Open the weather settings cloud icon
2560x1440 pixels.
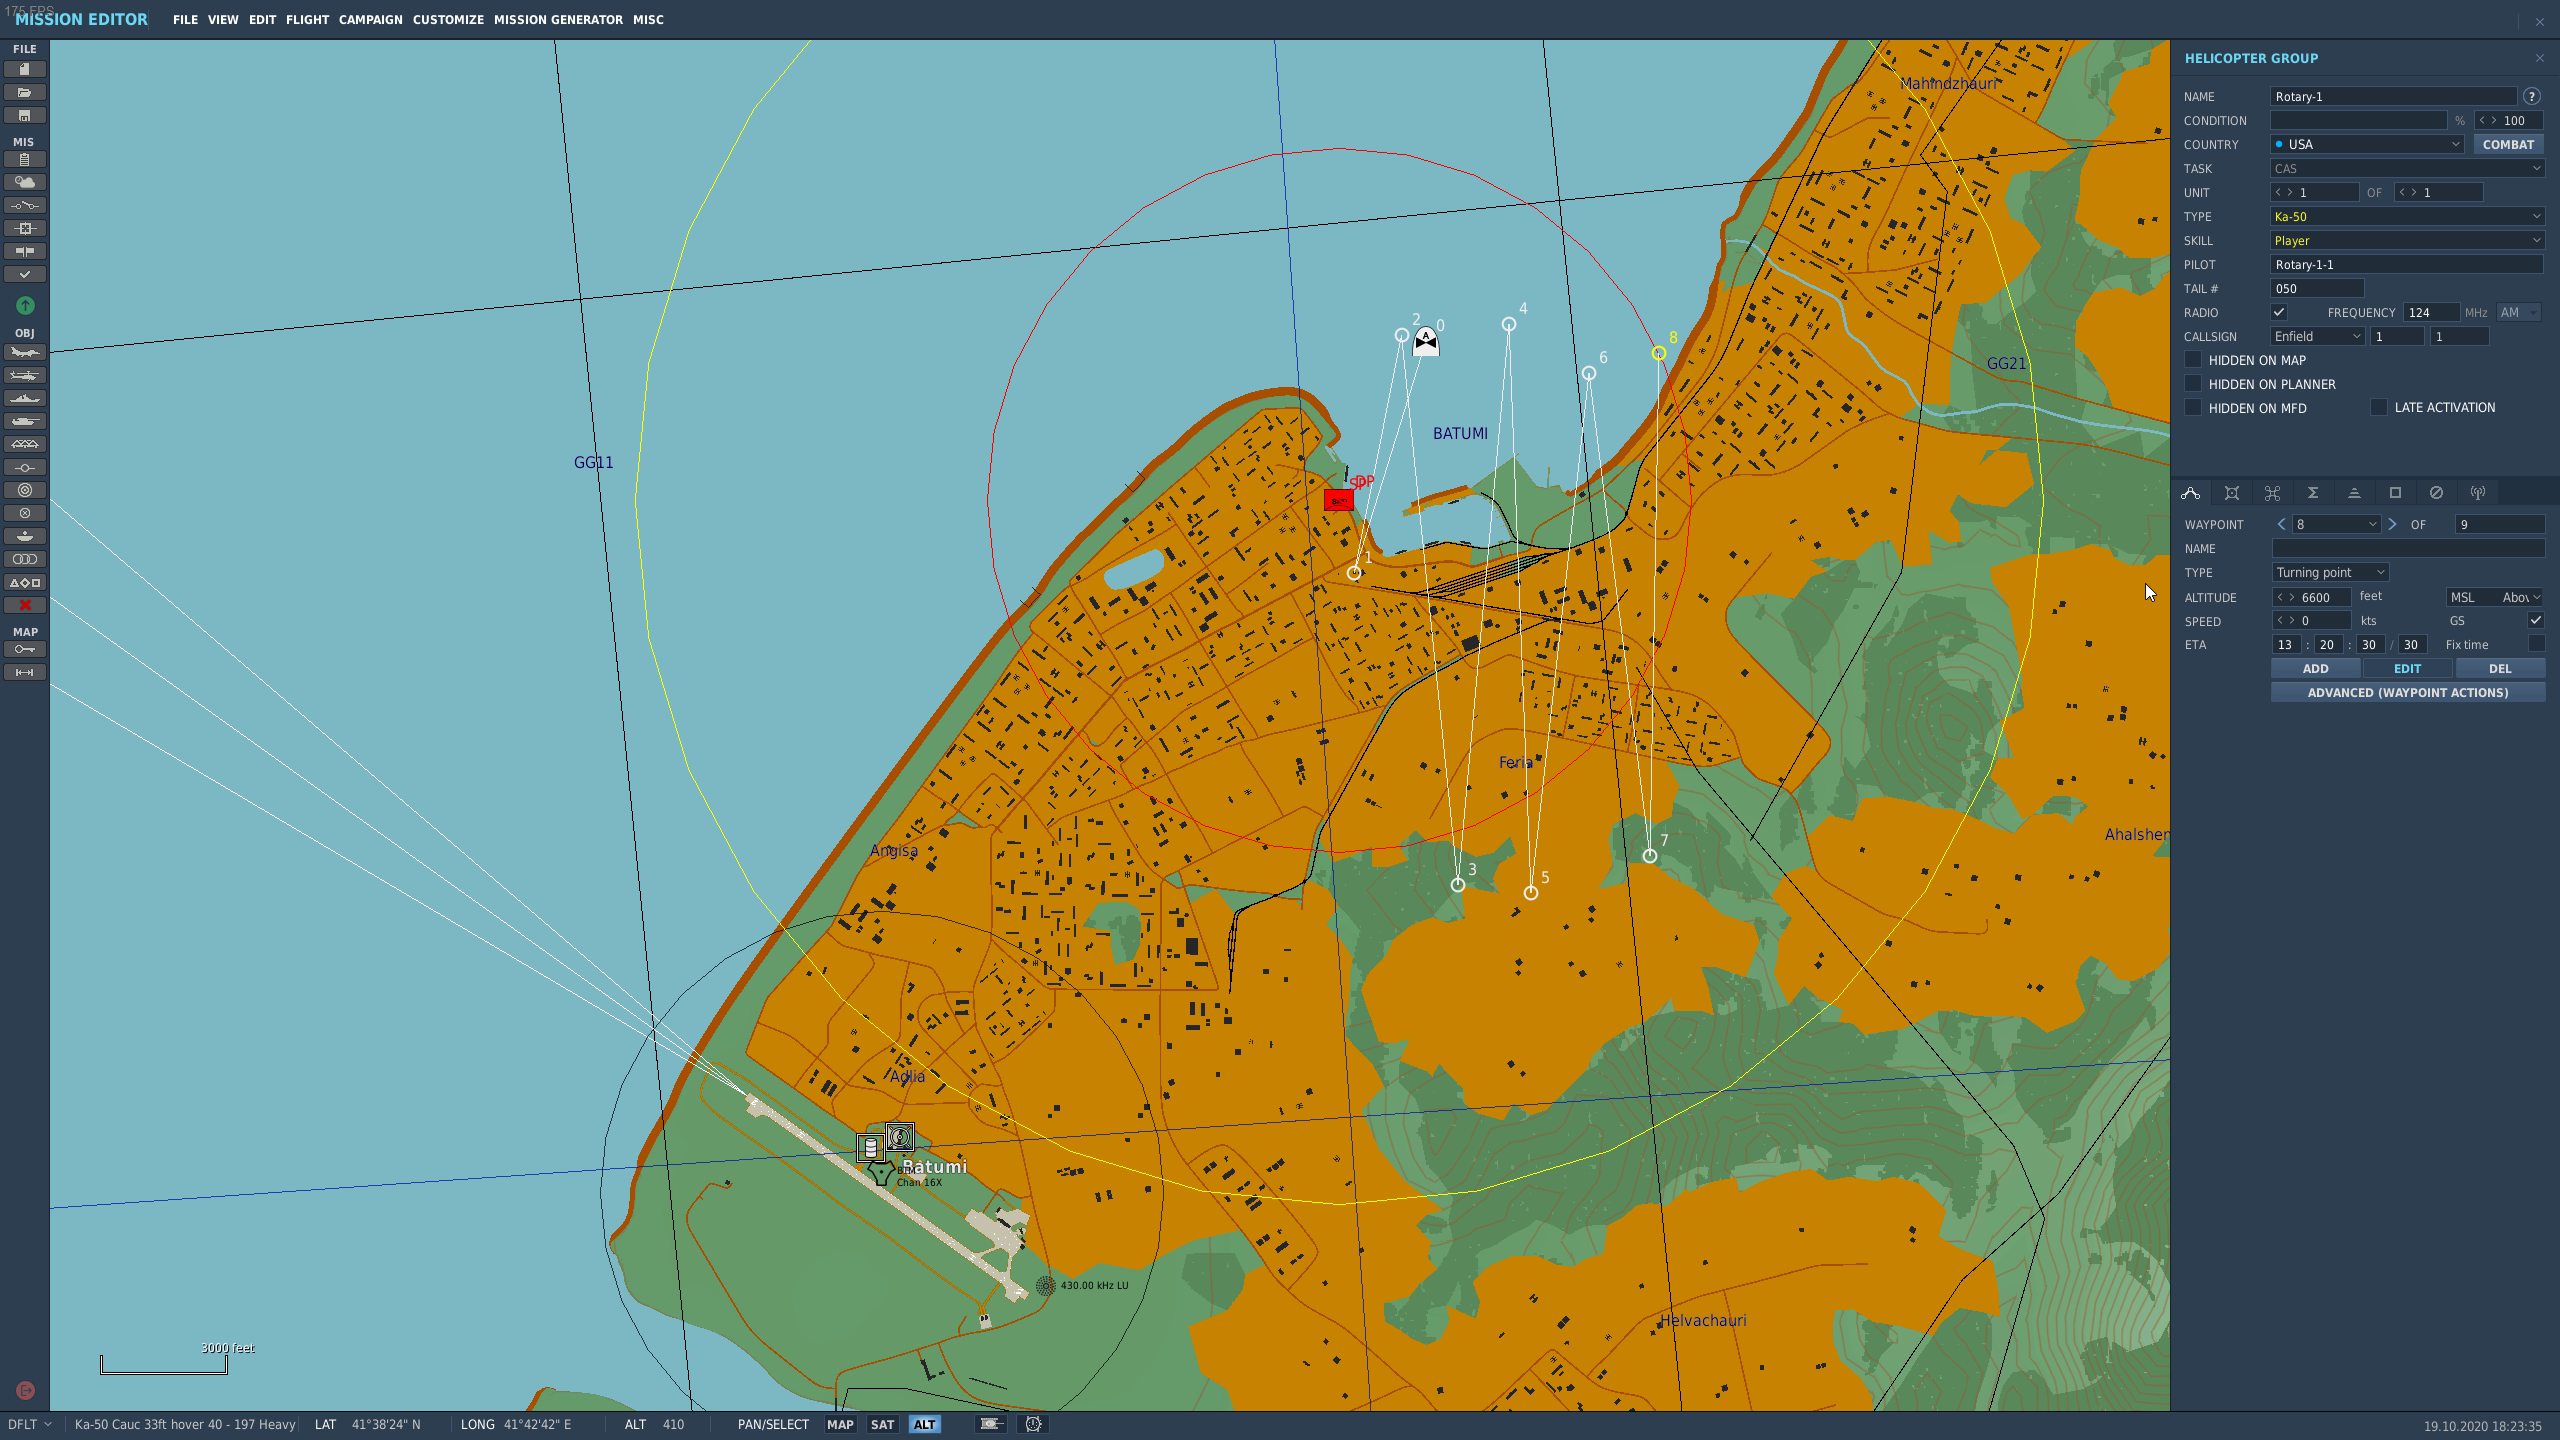tap(25, 182)
